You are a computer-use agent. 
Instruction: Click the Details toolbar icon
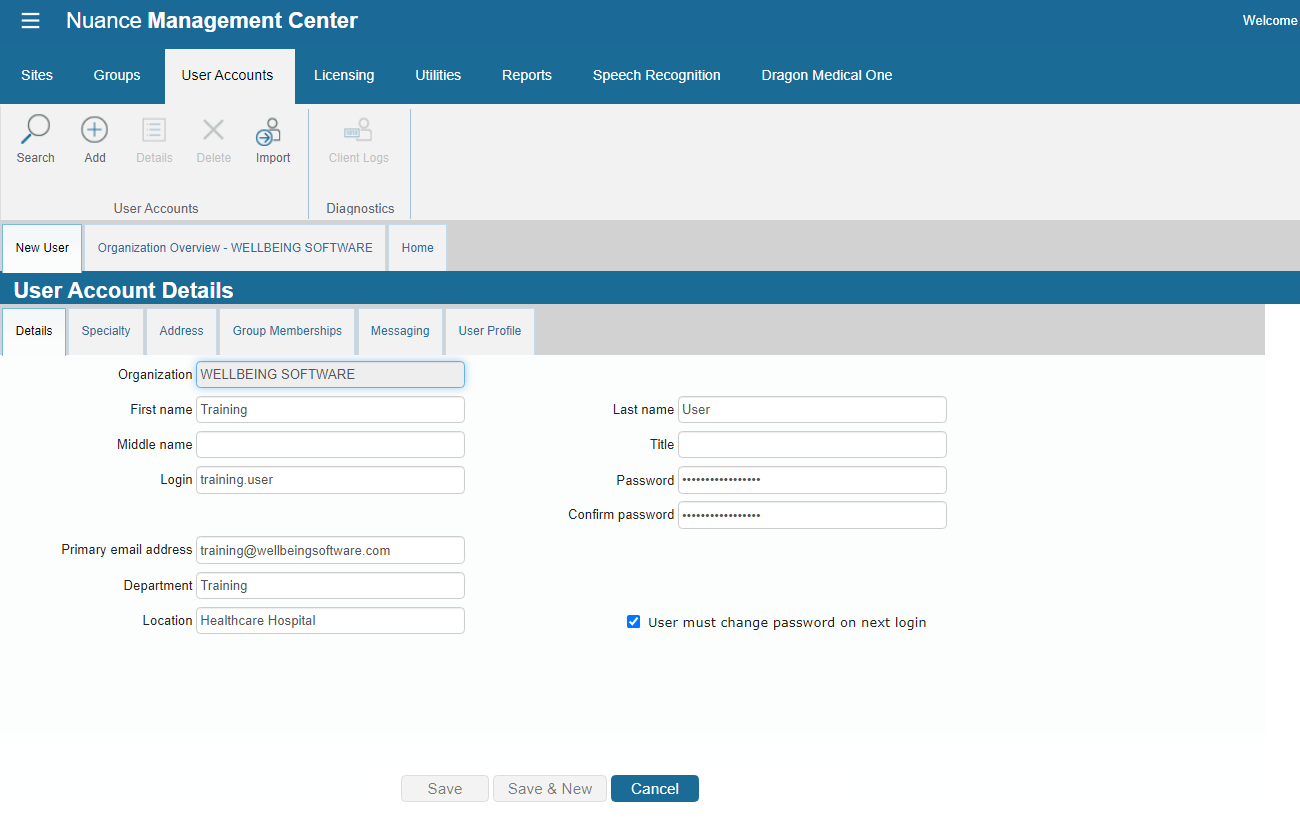pos(154,130)
